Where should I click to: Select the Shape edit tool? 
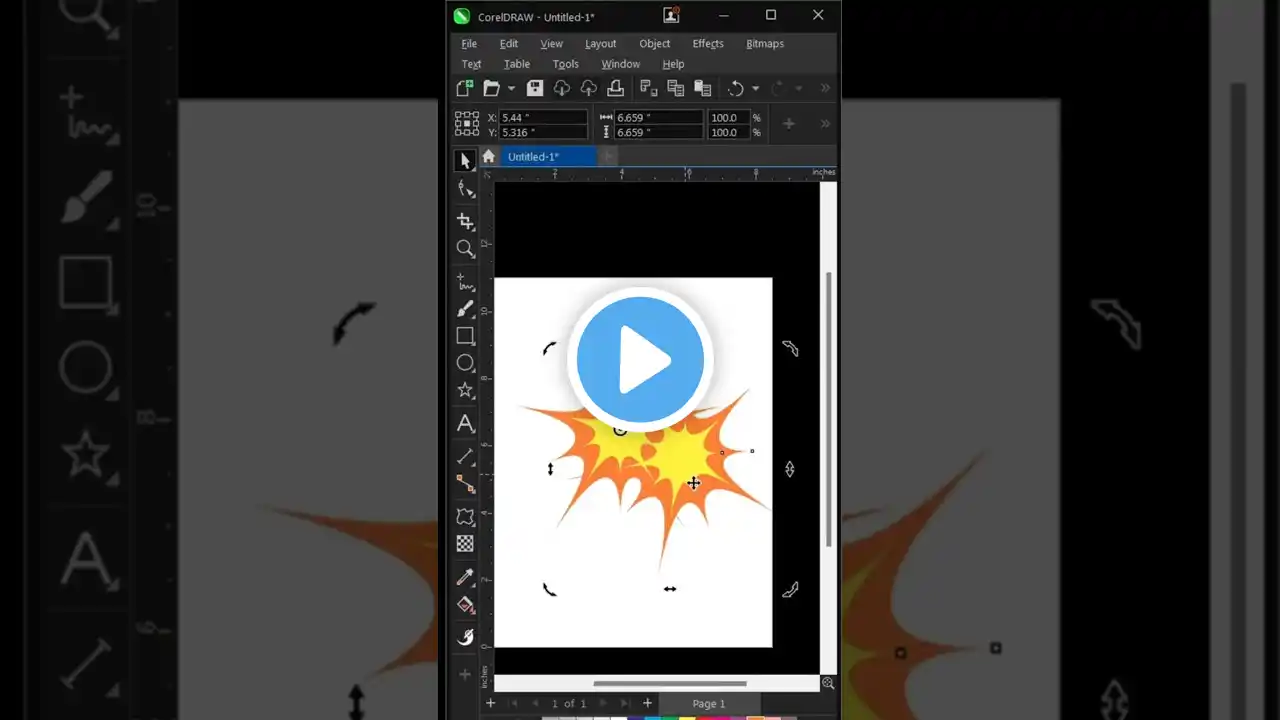465,189
